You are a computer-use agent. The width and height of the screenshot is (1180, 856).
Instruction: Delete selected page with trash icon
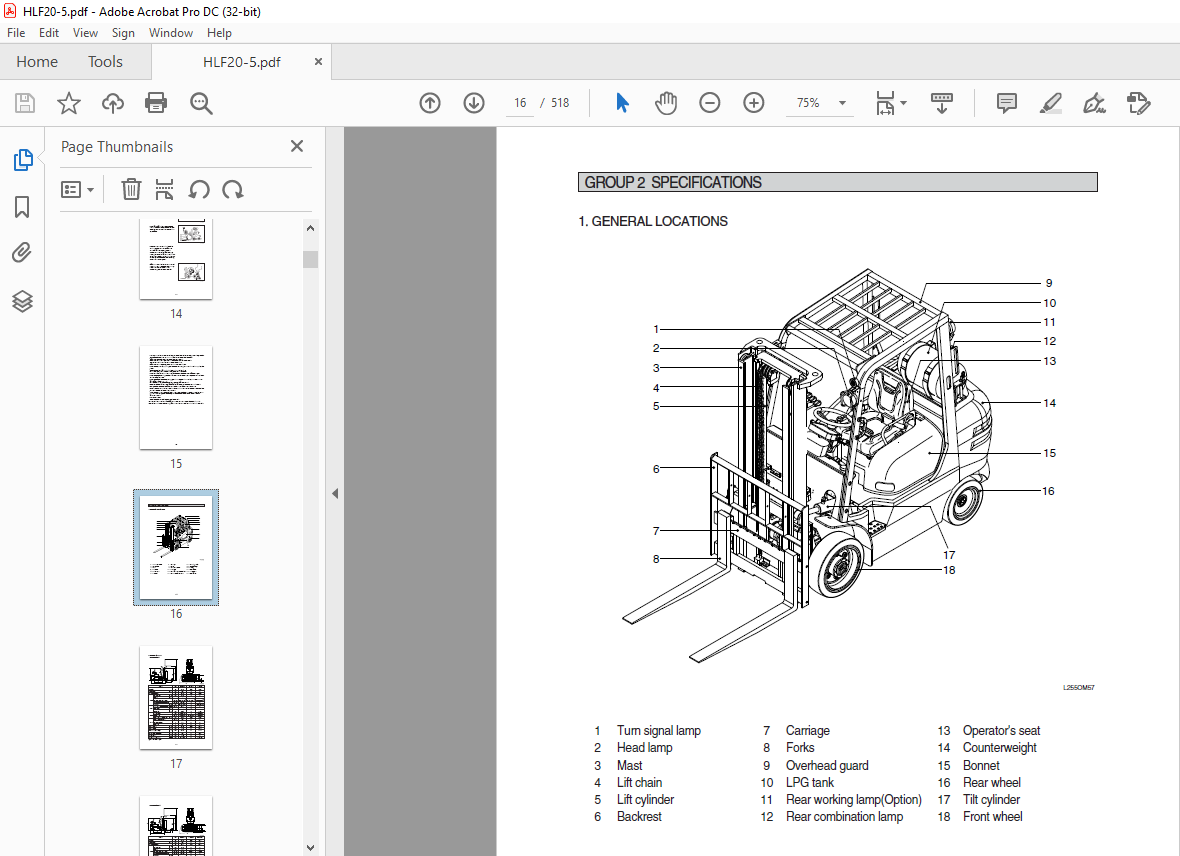click(x=131, y=190)
